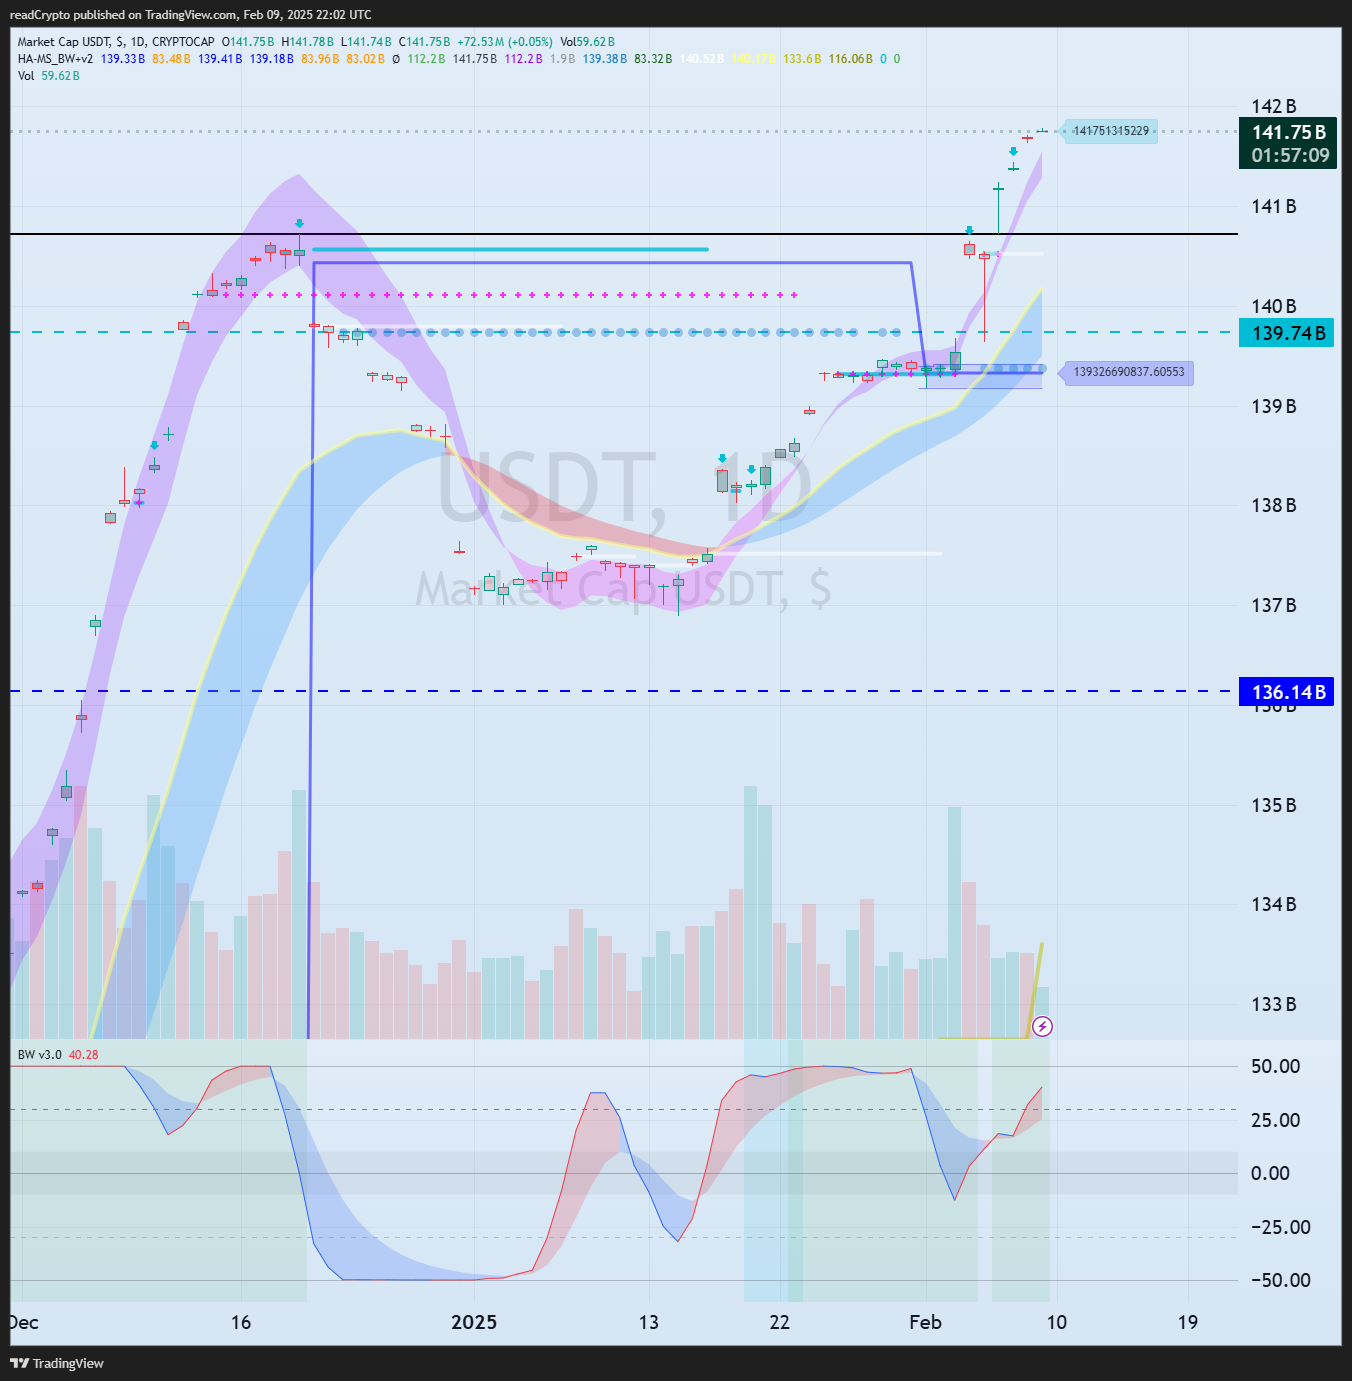Click the current price label 141.75 B

[x=1288, y=132]
